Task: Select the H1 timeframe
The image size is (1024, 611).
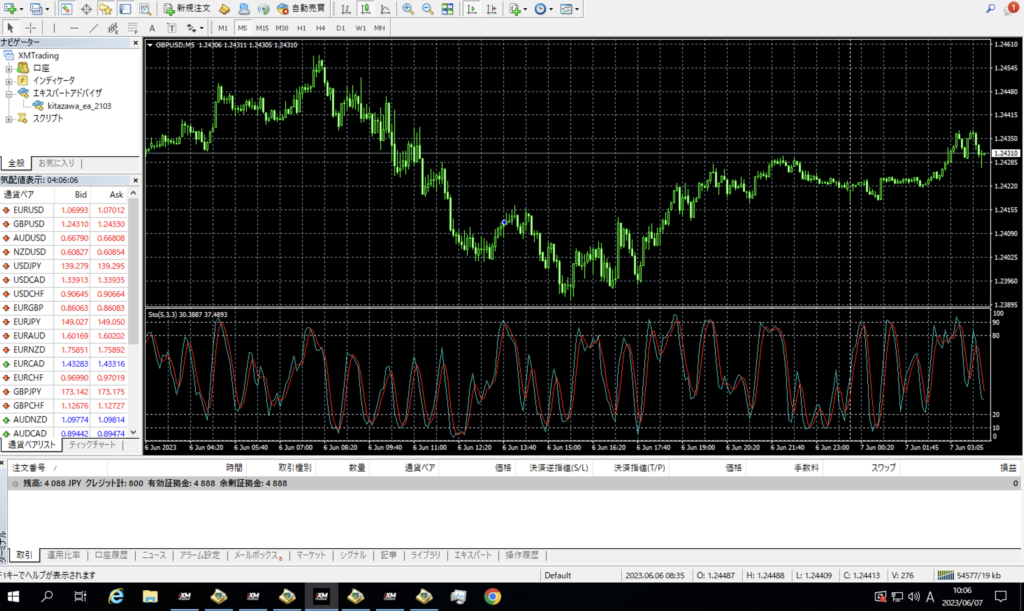Action: [302, 28]
